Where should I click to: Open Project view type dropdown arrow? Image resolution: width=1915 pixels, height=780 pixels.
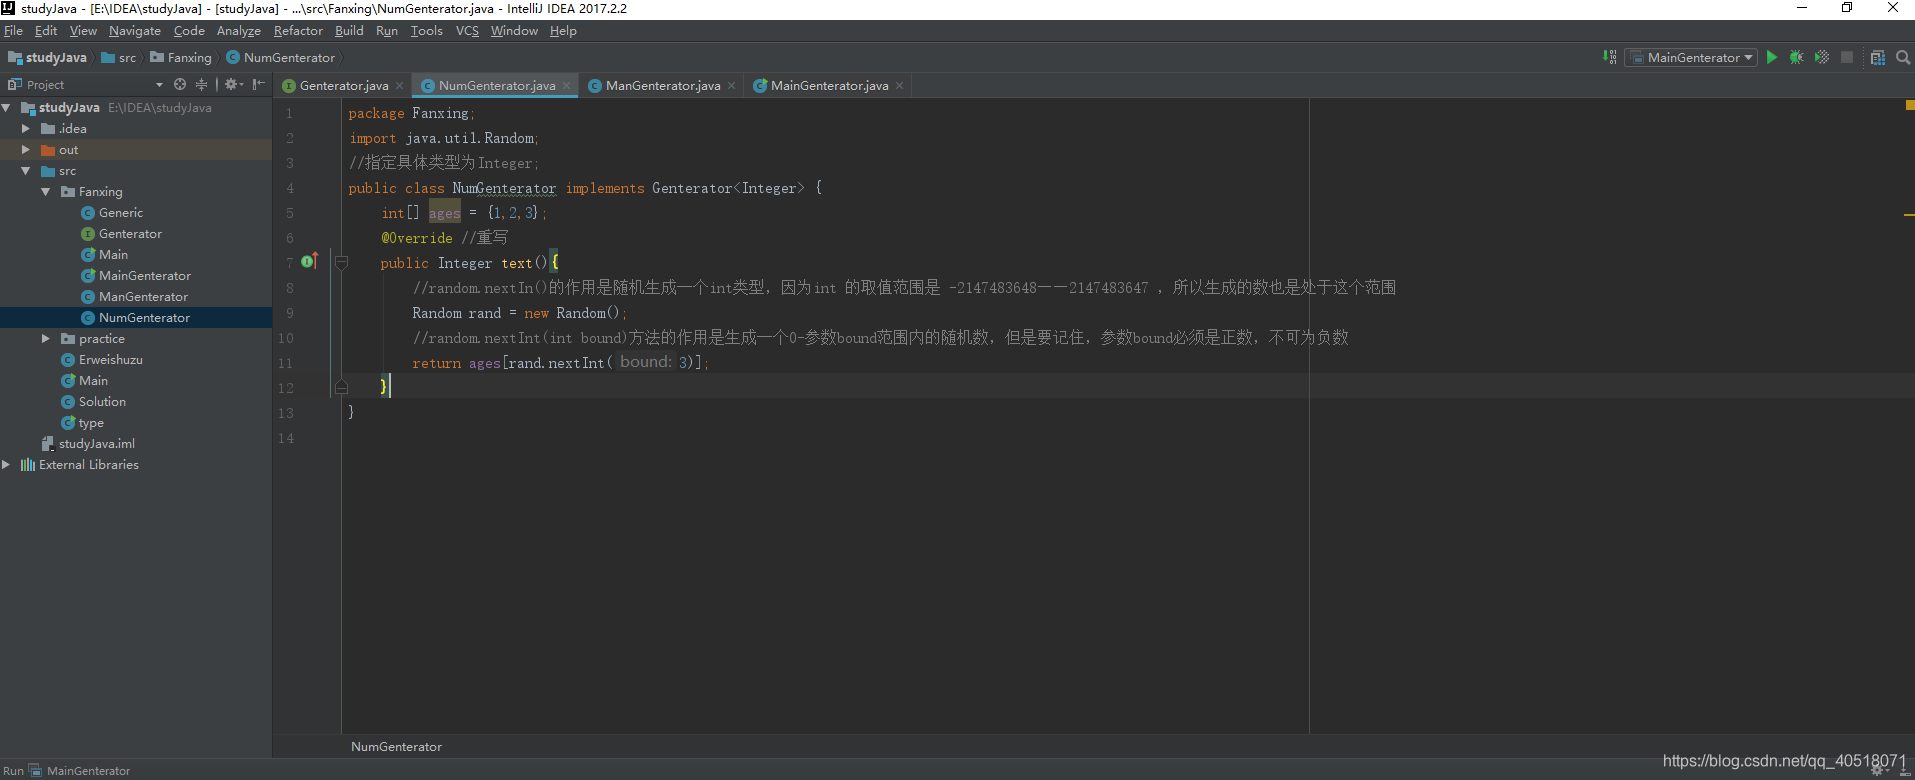point(159,85)
